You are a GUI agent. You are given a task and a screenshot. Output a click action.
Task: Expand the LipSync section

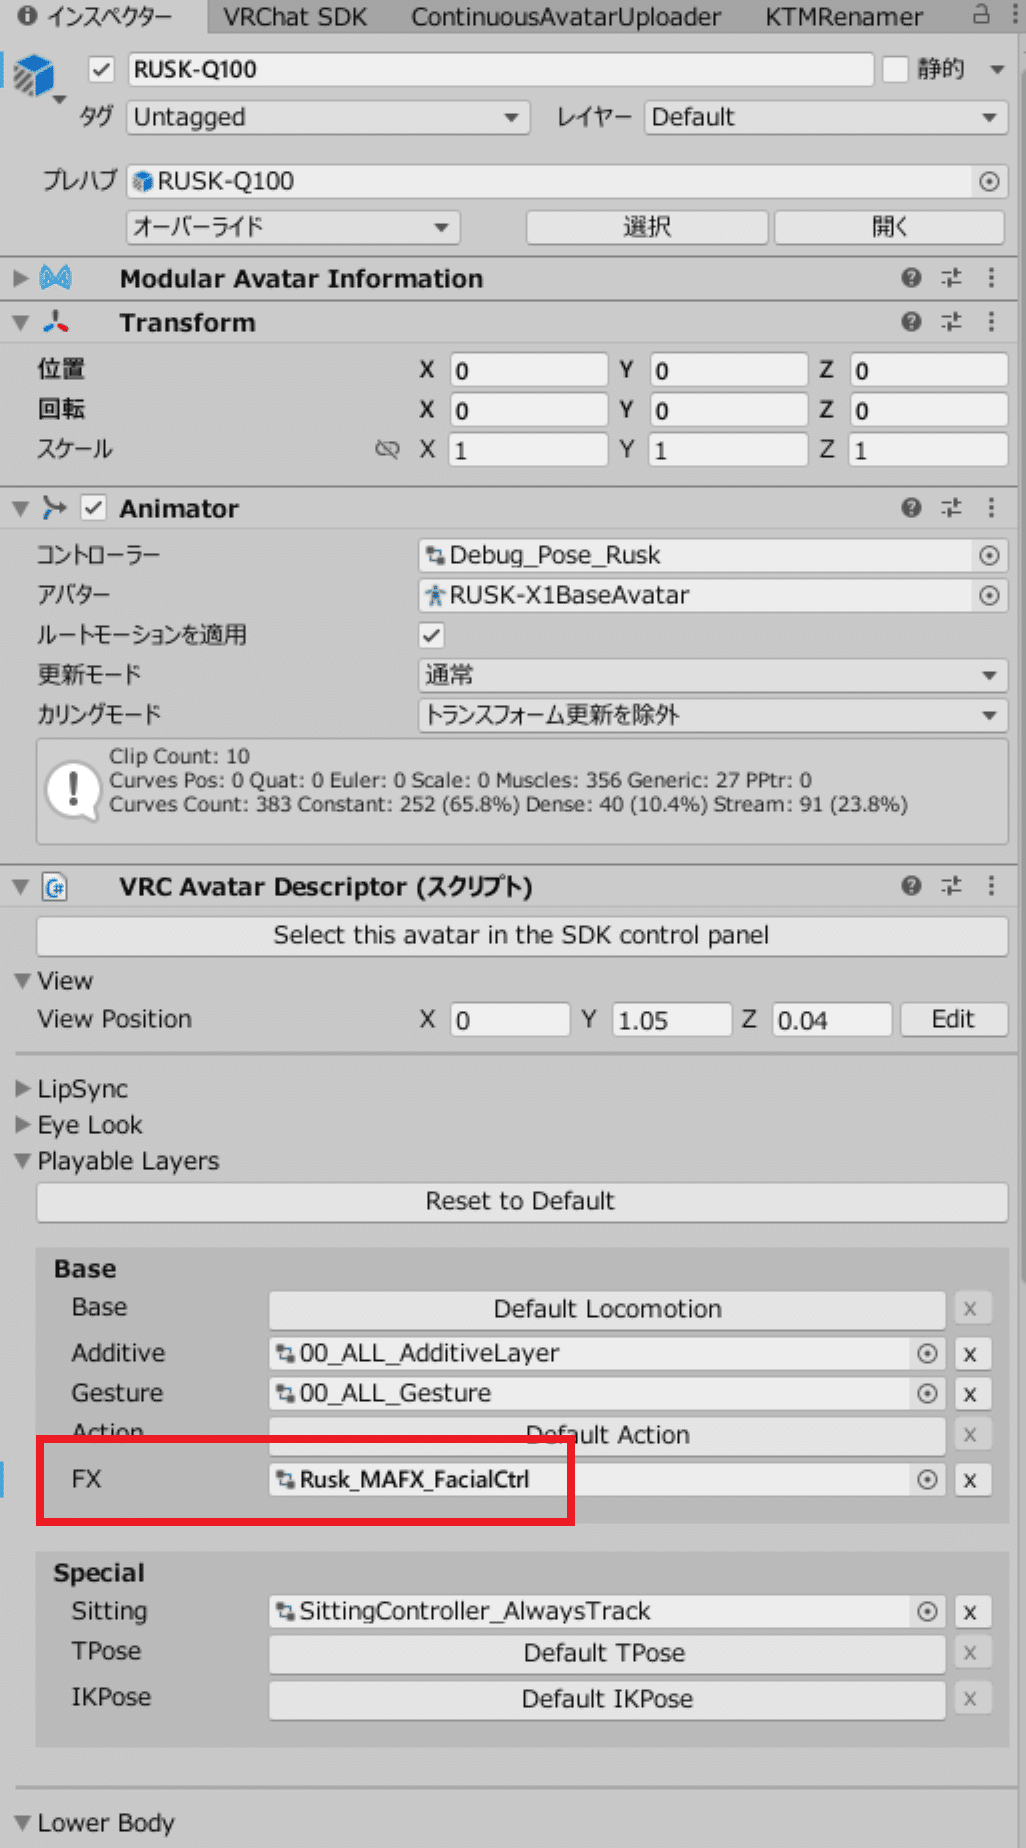(23, 1088)
